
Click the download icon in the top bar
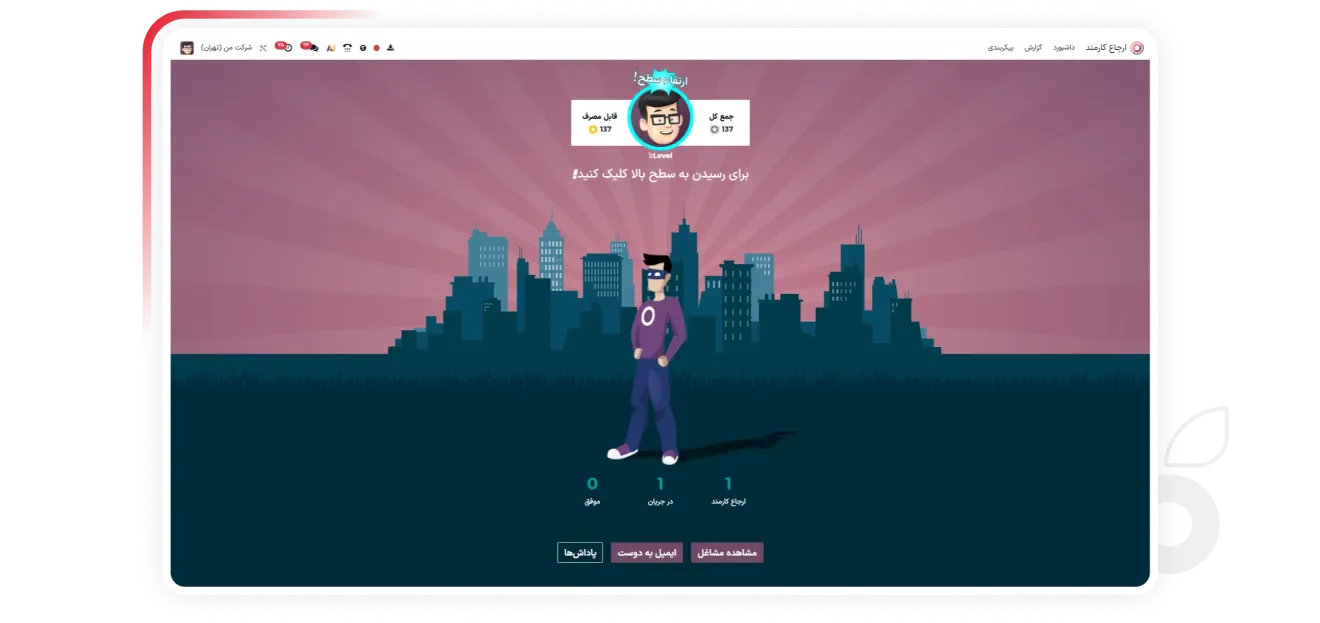click(x=391, y=47)
